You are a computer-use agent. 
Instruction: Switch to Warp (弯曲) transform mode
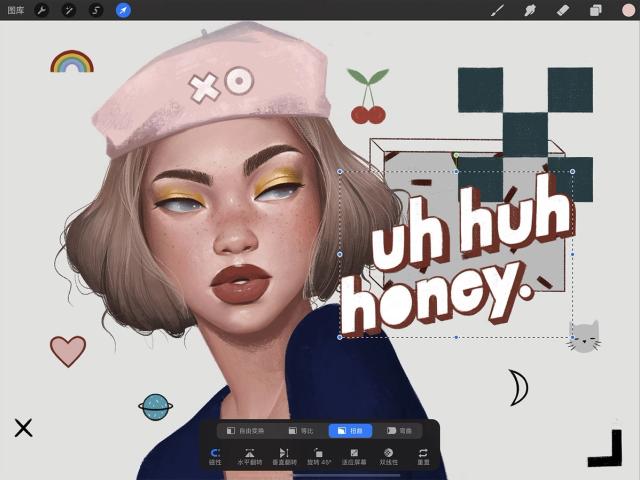click(x=400, y=431)
